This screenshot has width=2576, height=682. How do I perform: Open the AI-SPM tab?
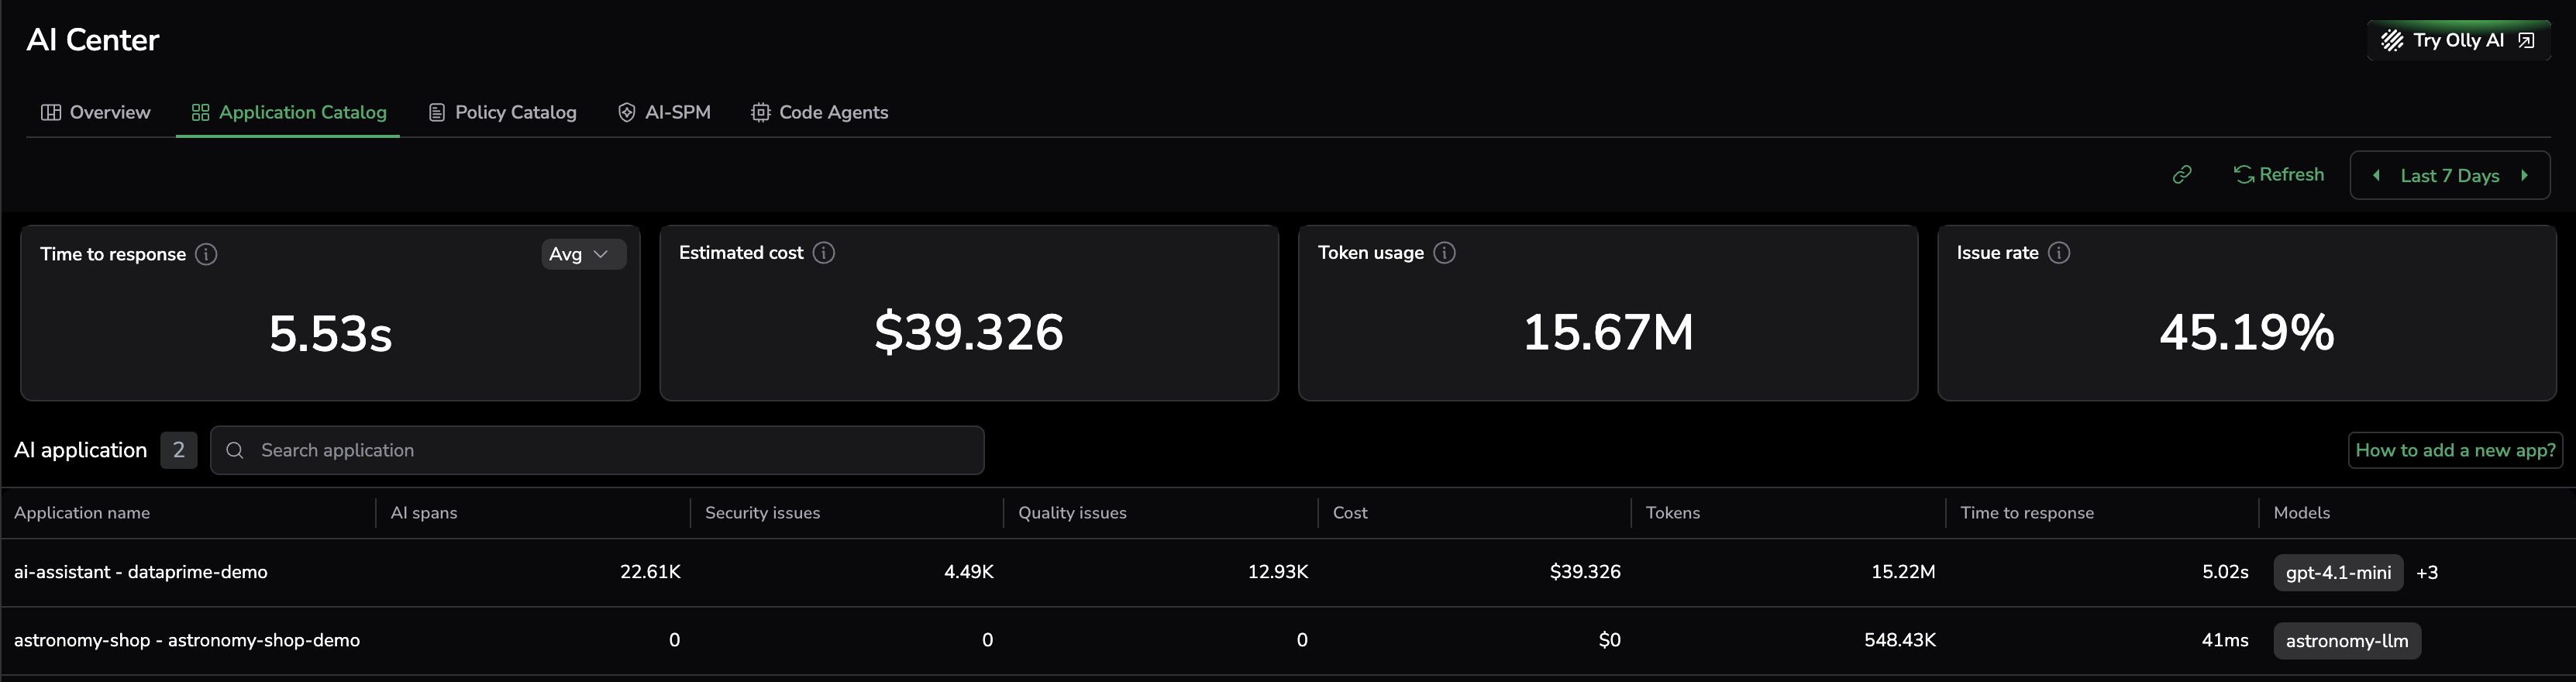(x=664, y=112)
